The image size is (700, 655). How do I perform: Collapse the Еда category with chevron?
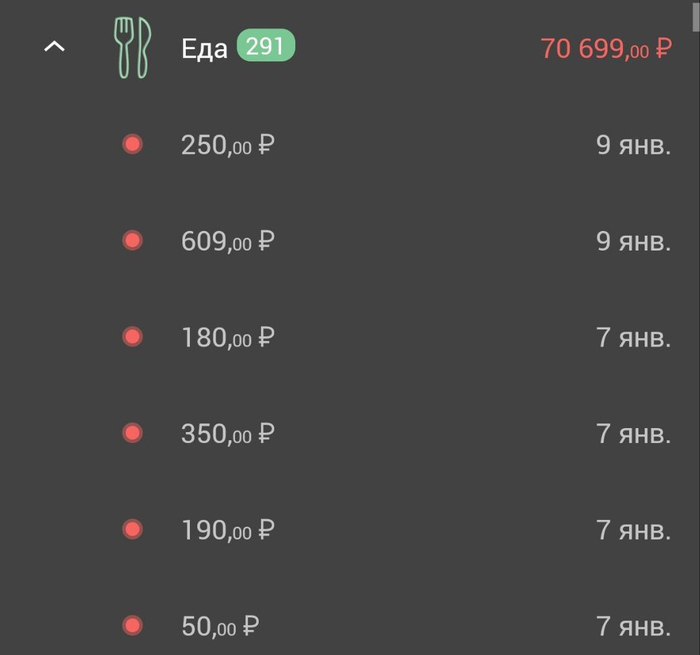point(55,47)
